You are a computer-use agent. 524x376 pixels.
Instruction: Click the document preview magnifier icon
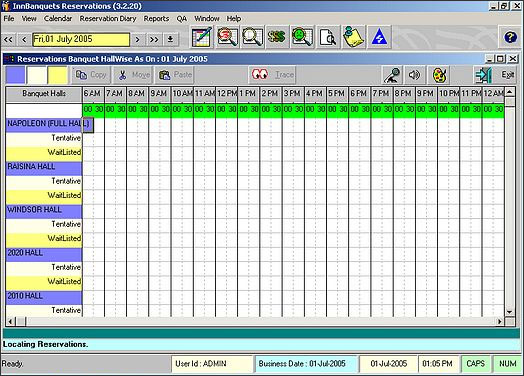pyautogui.click(x=328, y=37)
